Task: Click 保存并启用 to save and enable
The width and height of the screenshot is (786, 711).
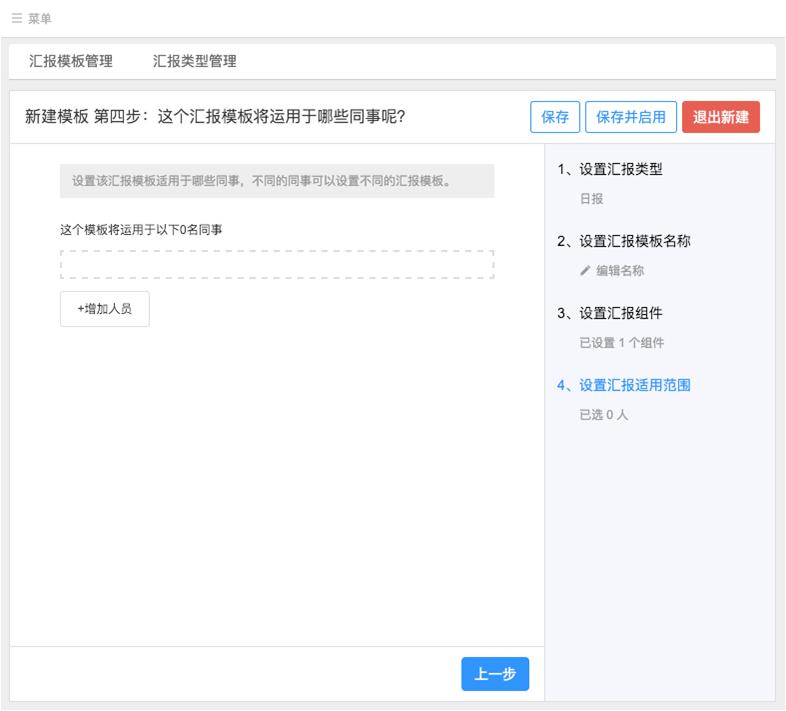Action: click(630, 117)
